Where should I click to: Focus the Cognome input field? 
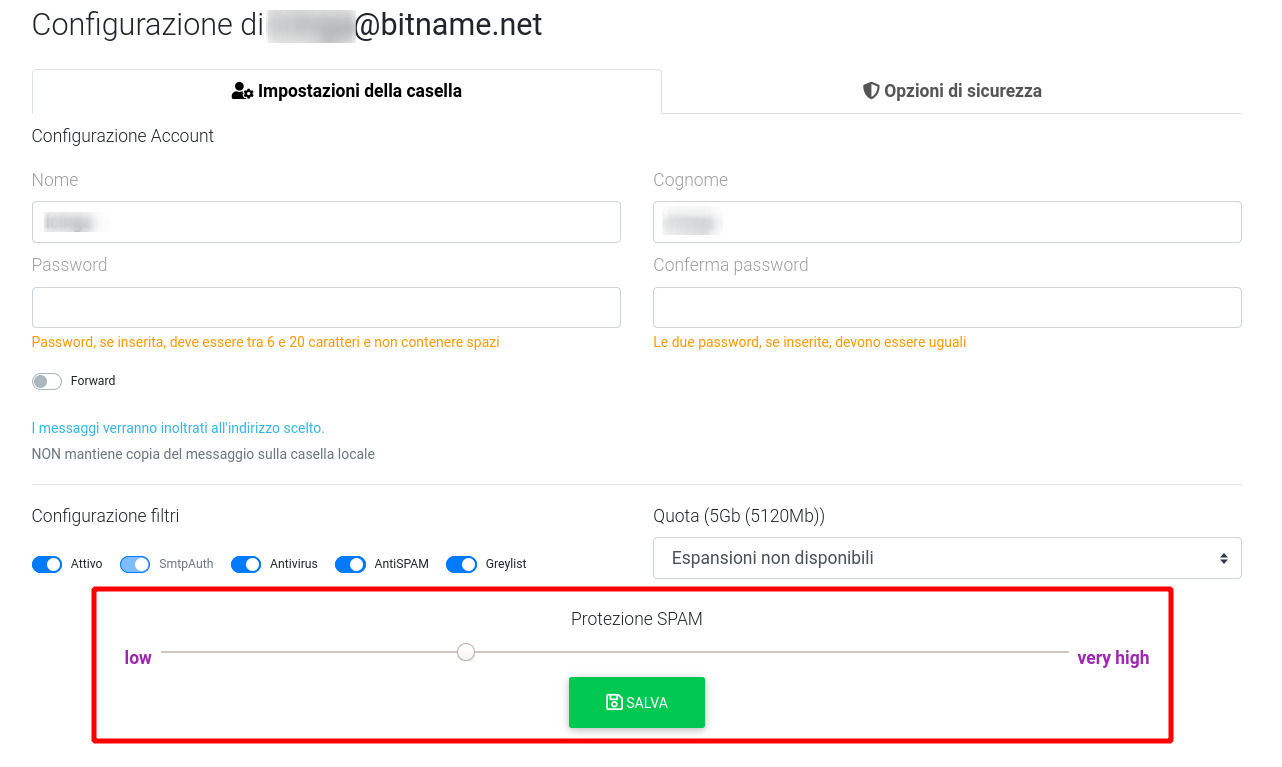click(947, 222)
